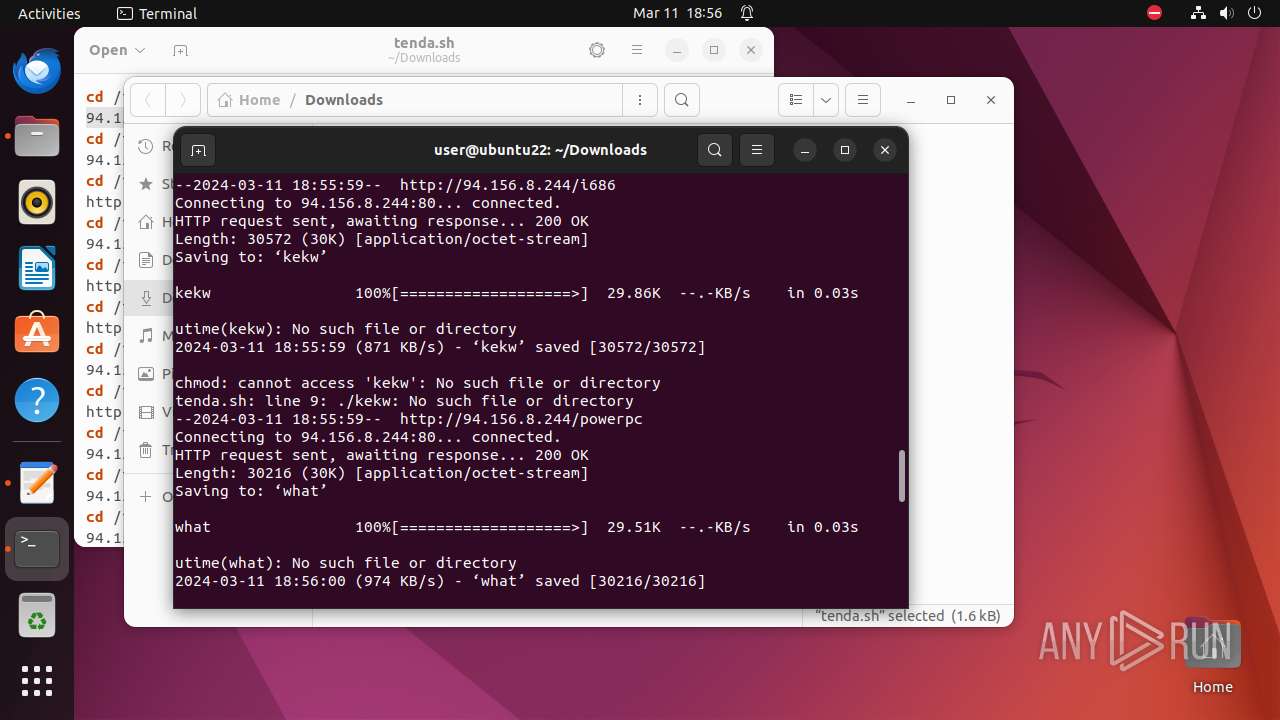This screenshot has width=1280, height=720.
Task: Open Home folder icon on desktop
Action: click(x=1212, y=656)
